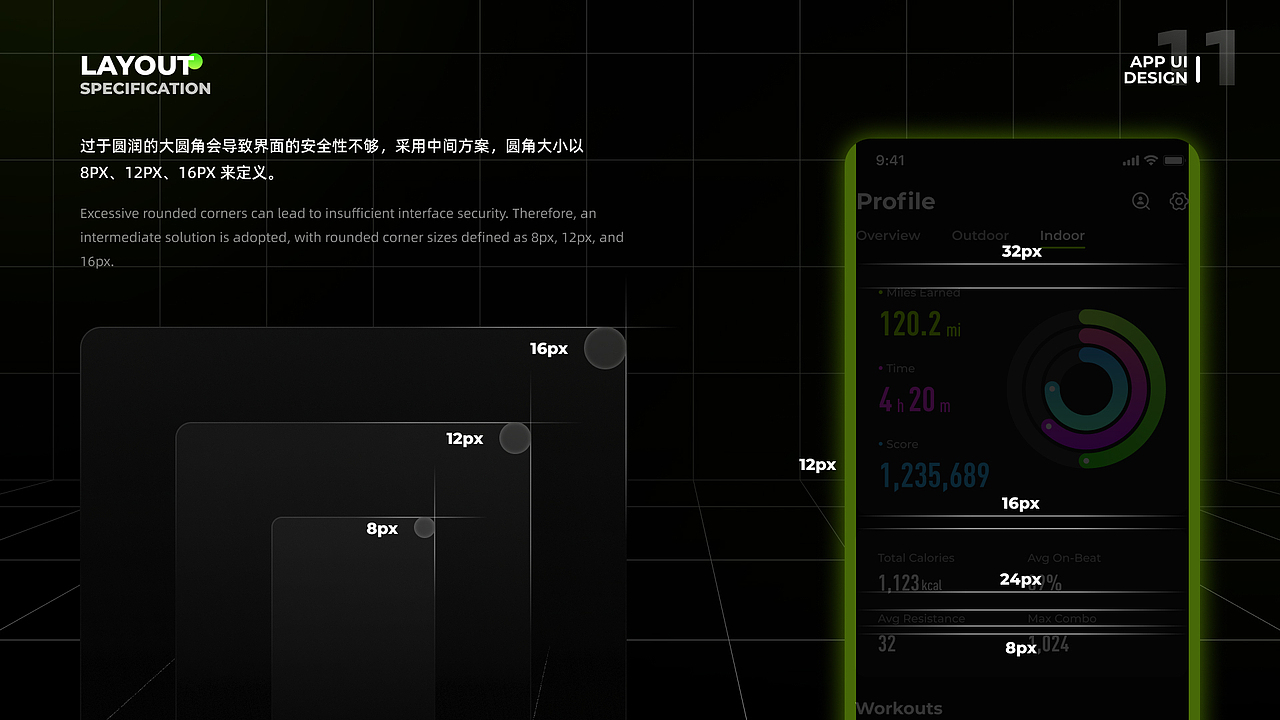1280x720 pixels.
Task: Click the SPECIFICATION subtitle
Action: tap(145, 88)
